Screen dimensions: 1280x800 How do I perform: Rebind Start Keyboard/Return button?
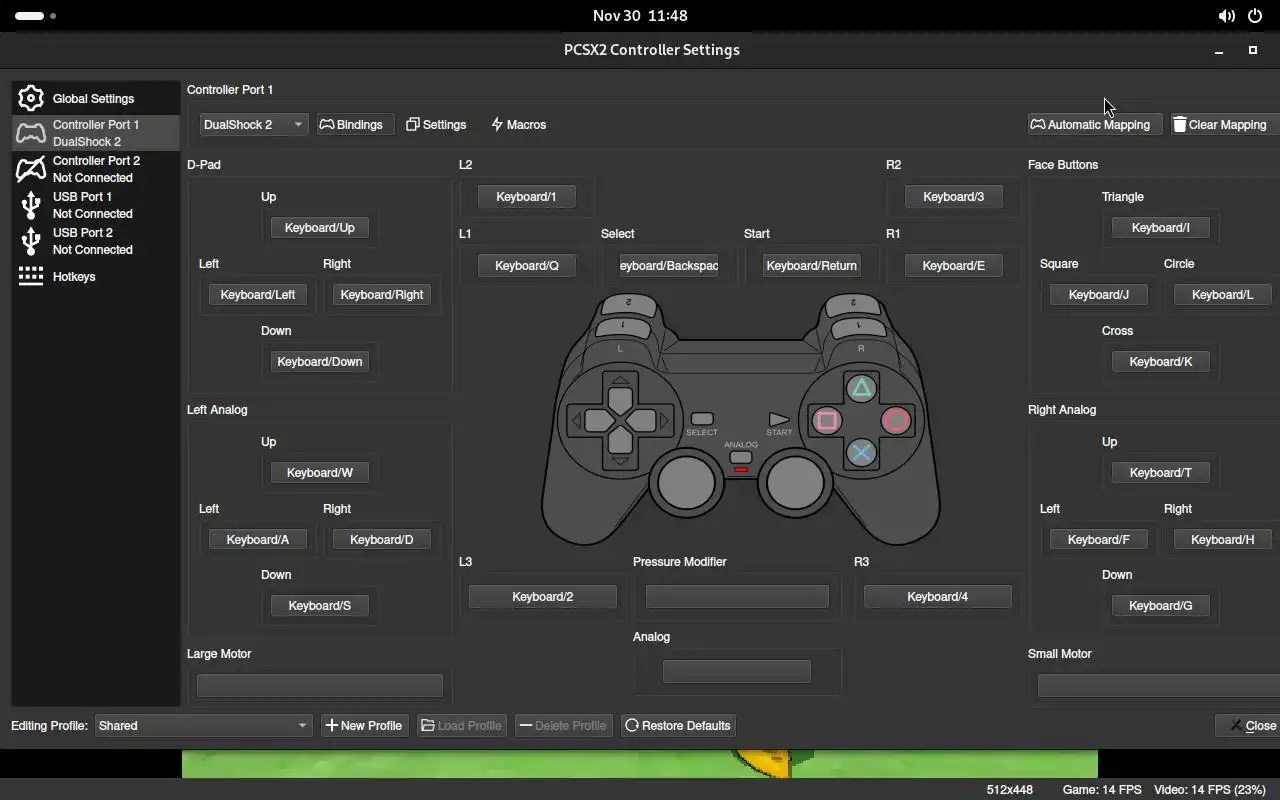point(812,266)
